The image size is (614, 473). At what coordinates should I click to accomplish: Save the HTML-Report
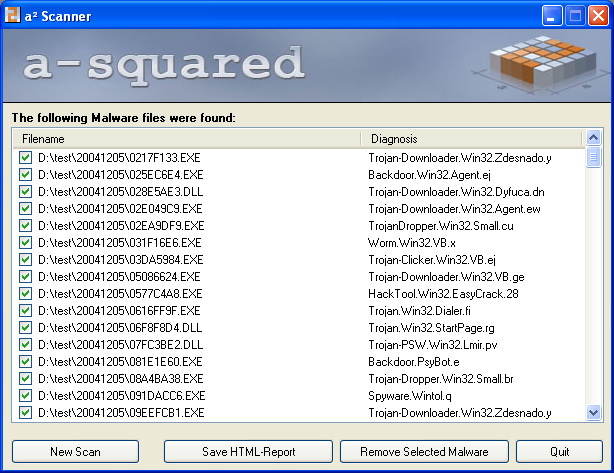pos(248,452)
